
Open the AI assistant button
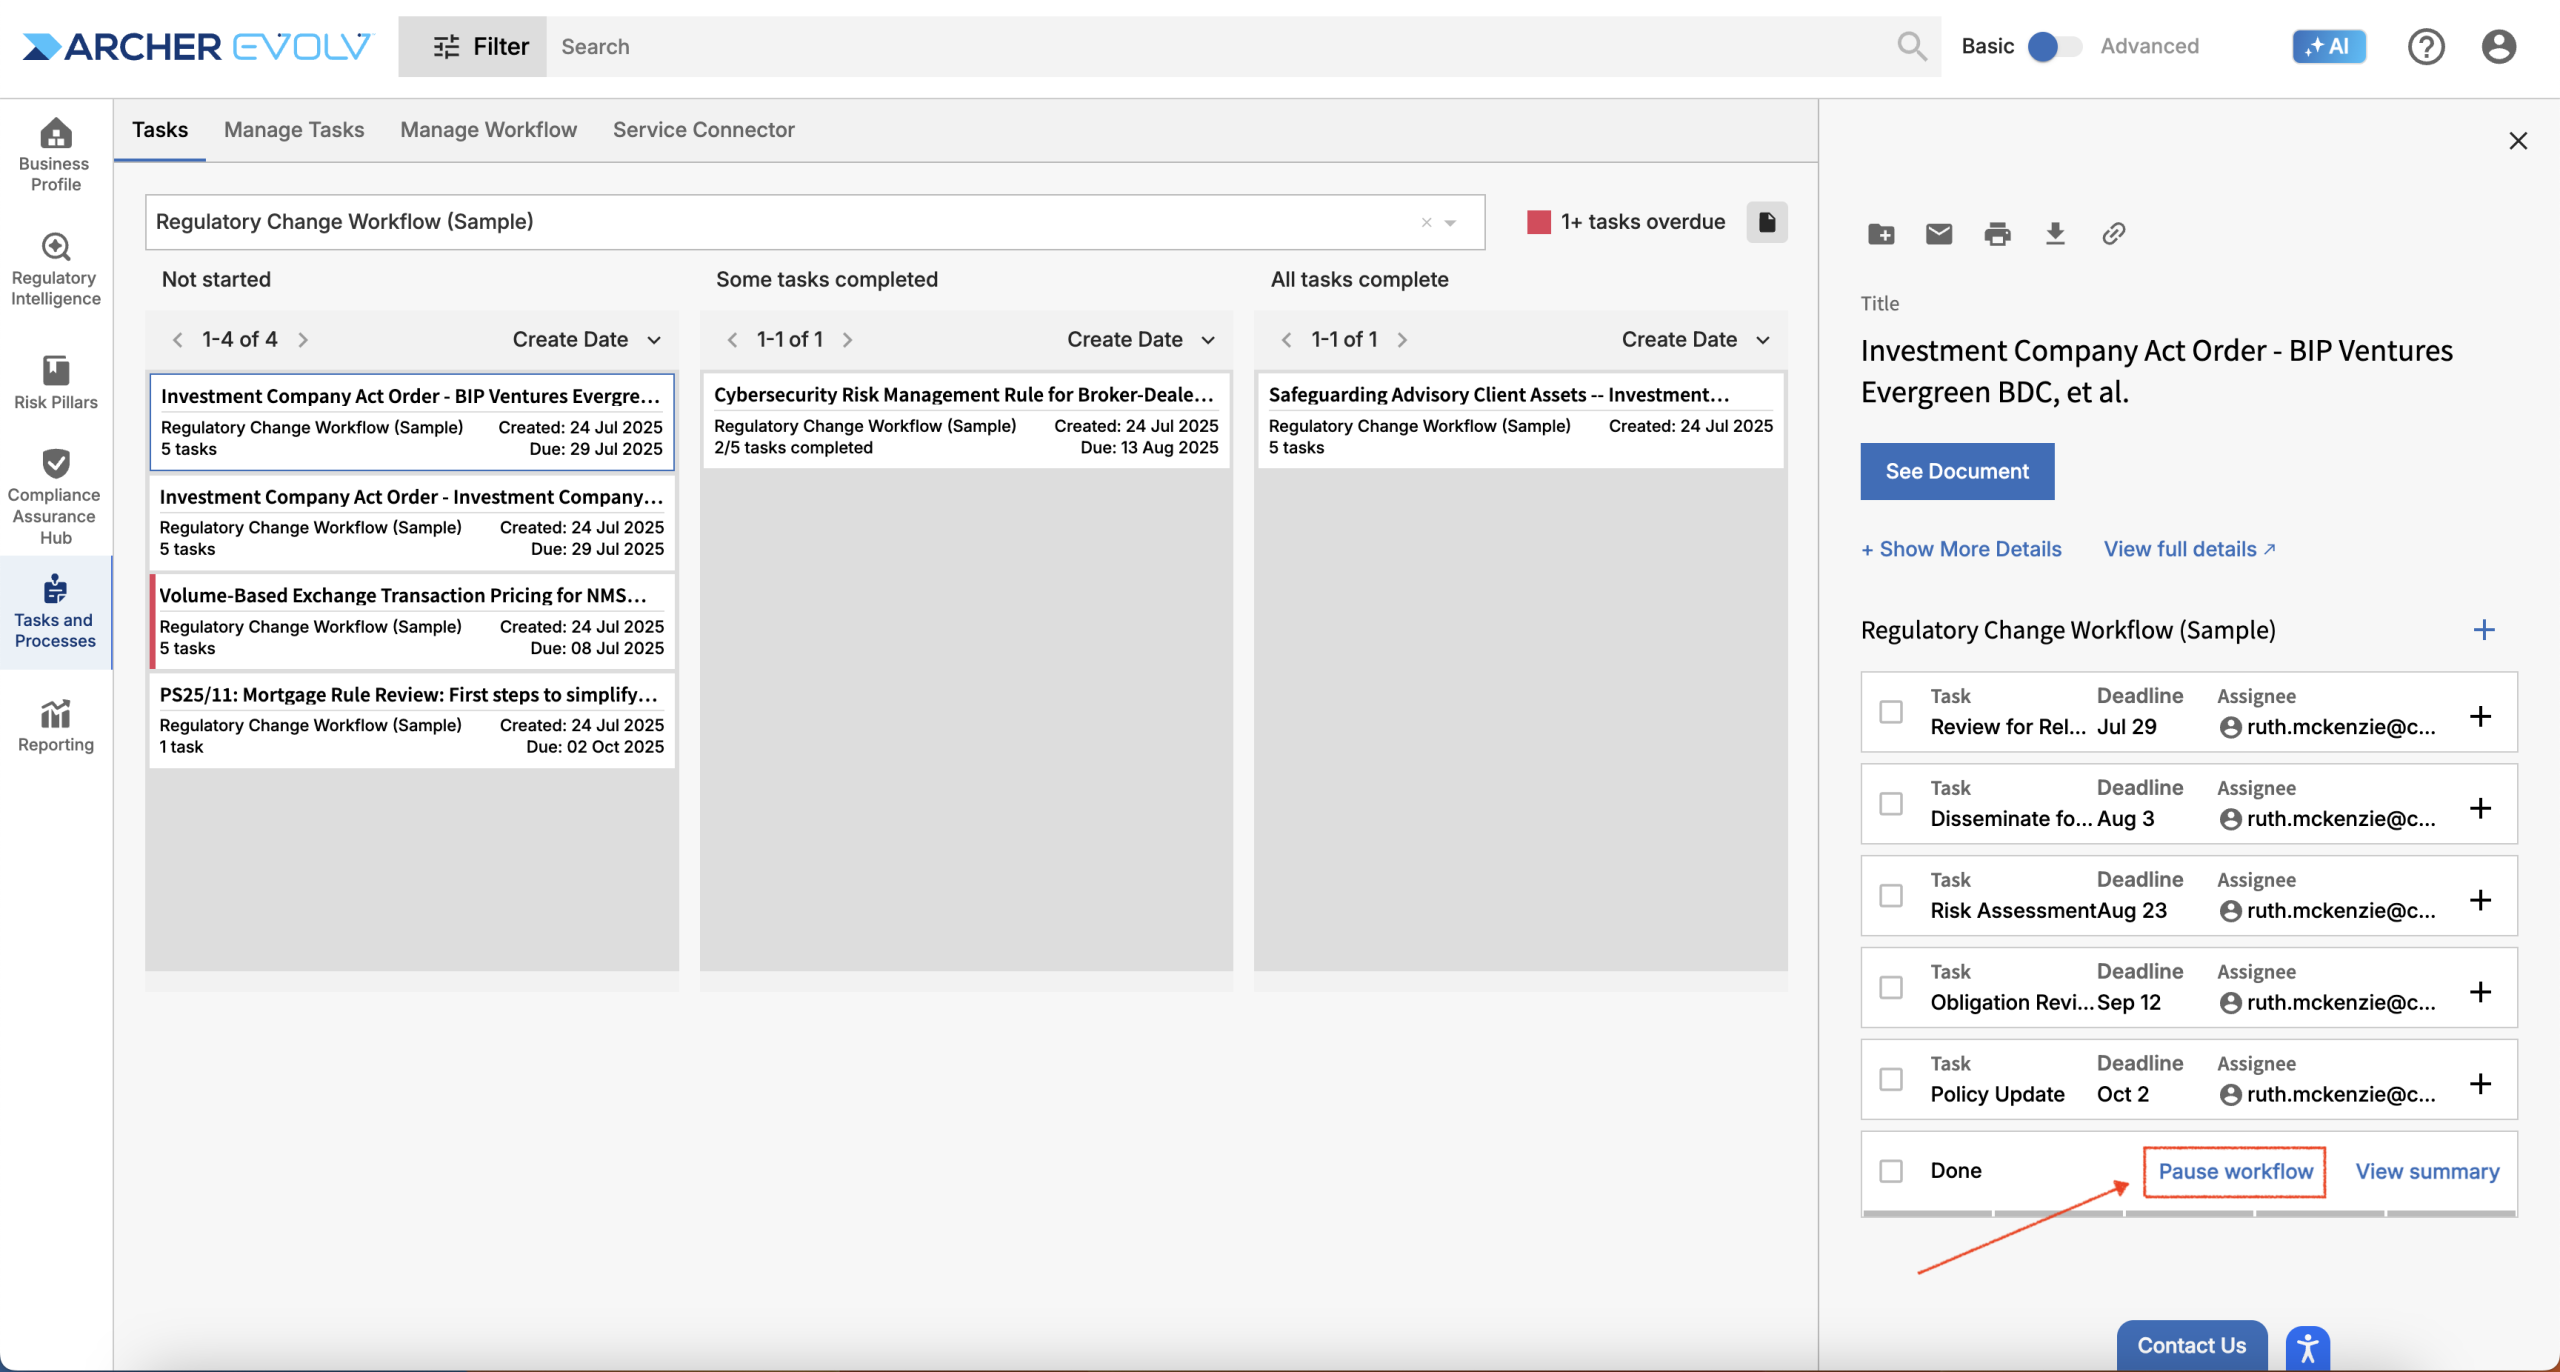pyautogui.click(x=2328, y=46)
